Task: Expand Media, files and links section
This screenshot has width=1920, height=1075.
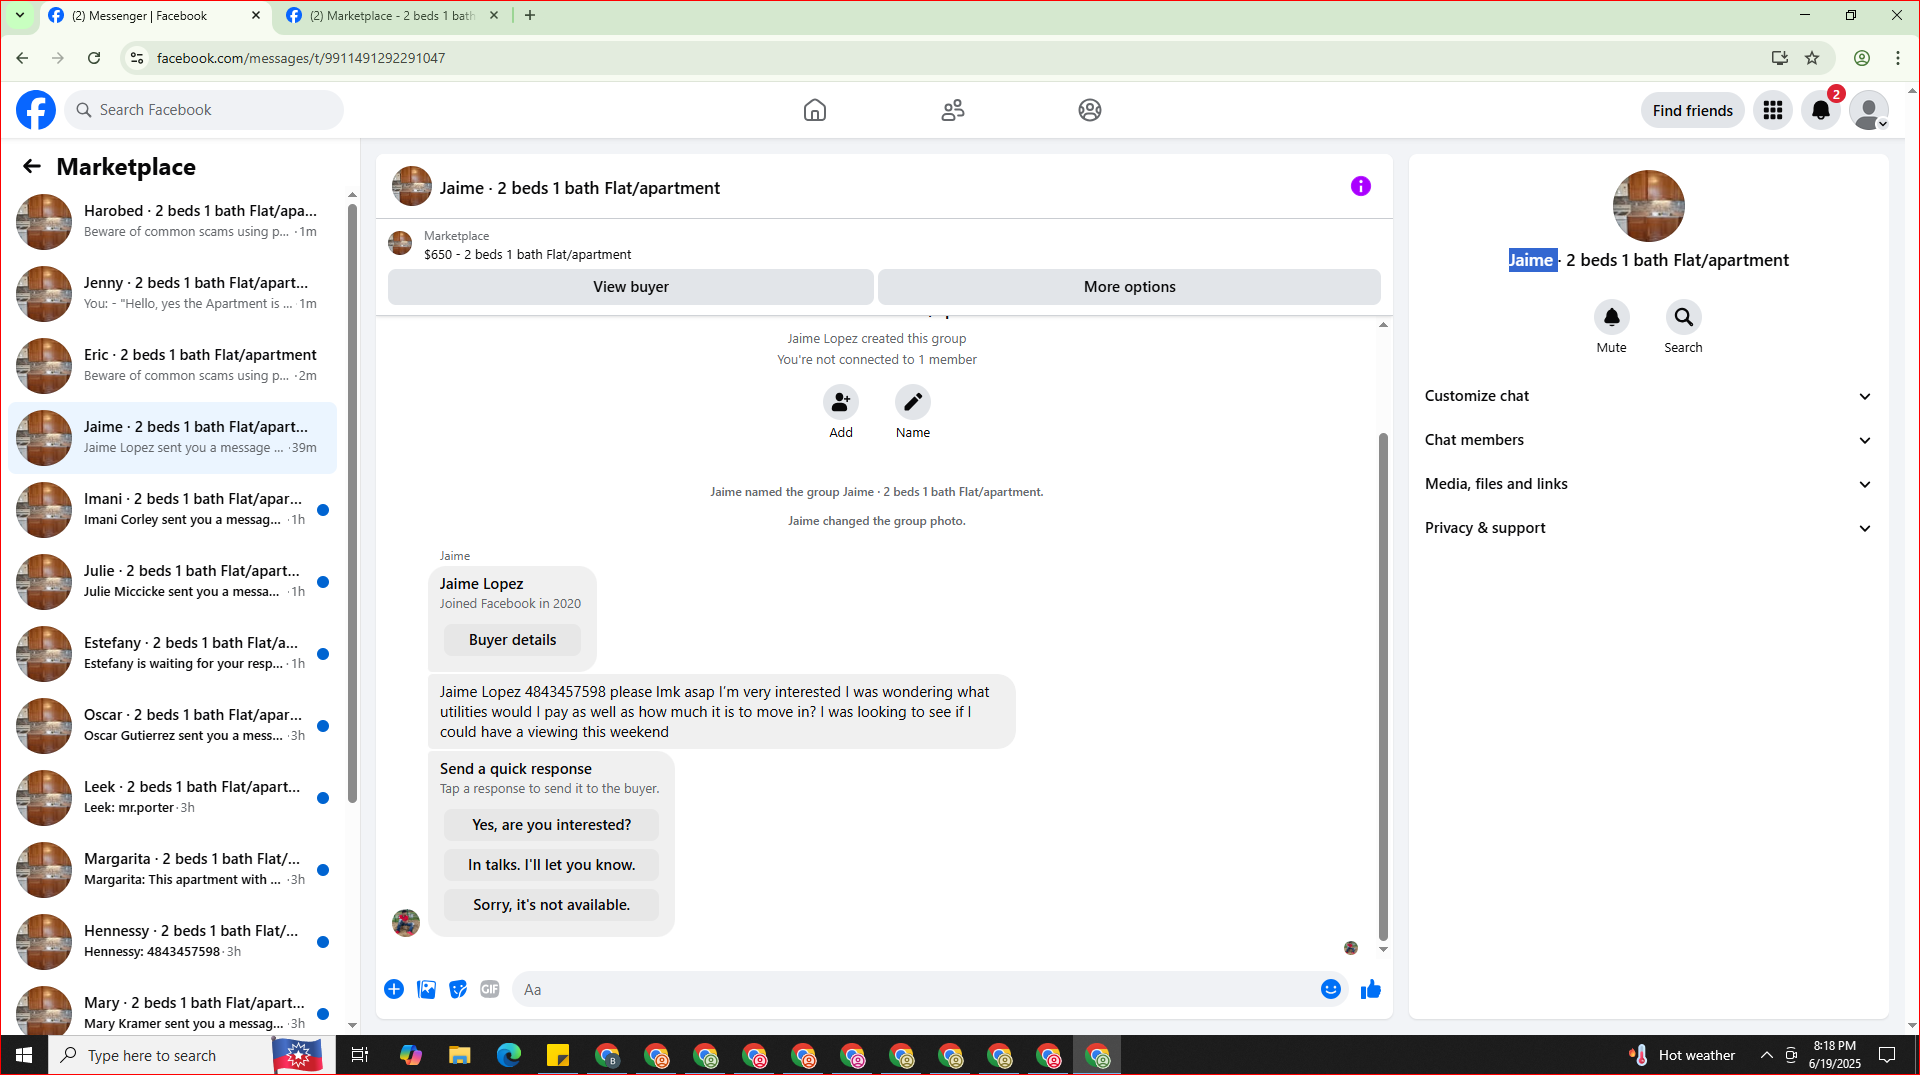Action: tap(1648, 484)
